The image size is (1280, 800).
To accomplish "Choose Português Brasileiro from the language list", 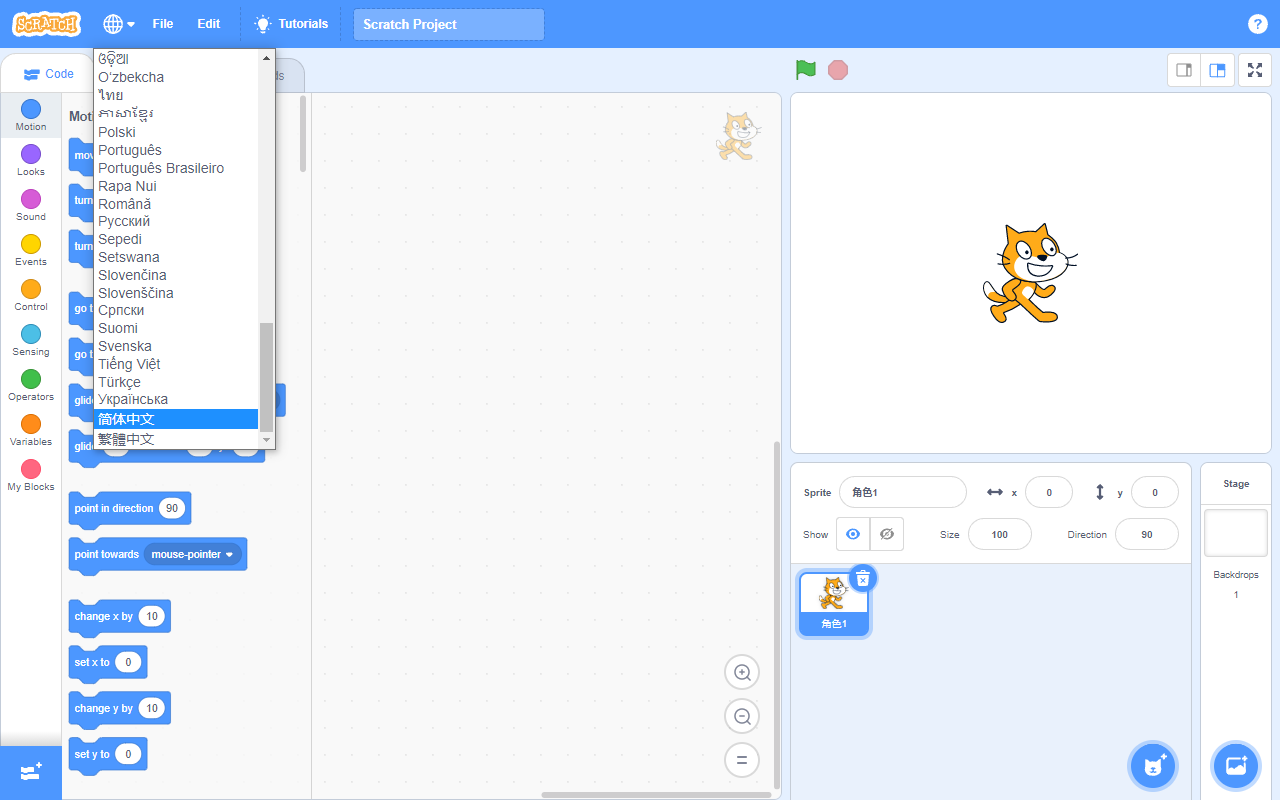I will [x=176, y=168].
